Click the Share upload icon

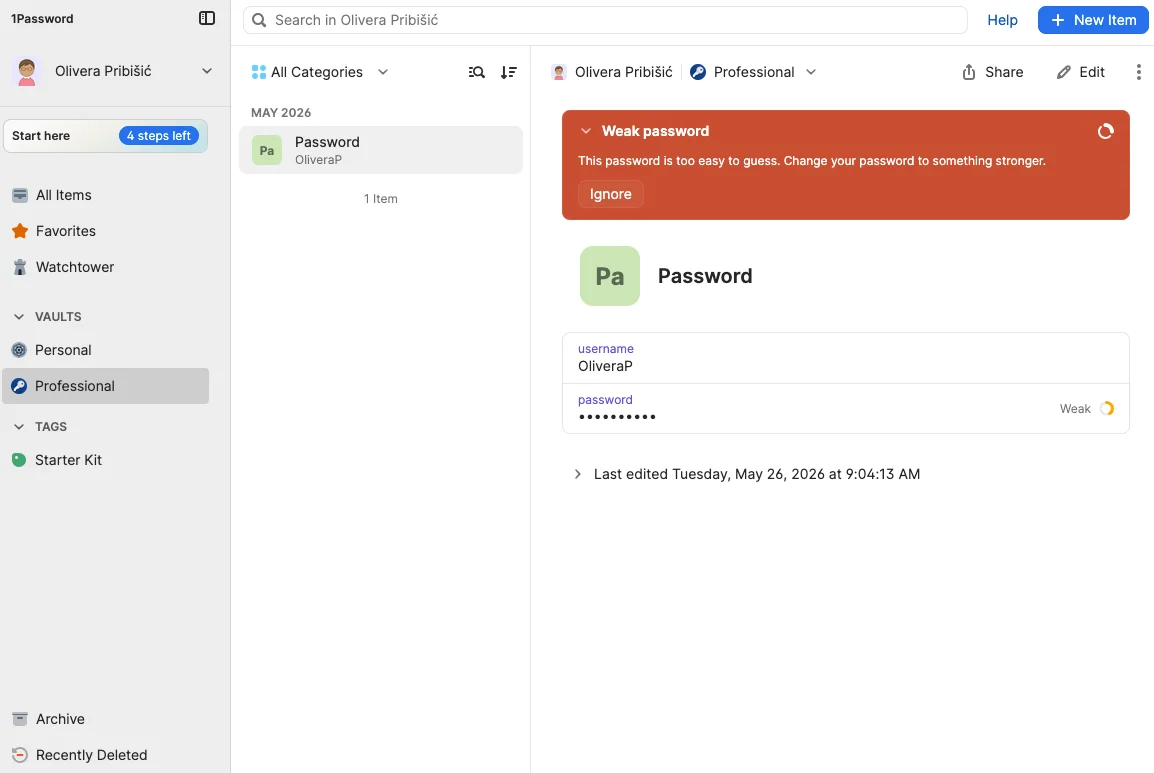(969, 72)
